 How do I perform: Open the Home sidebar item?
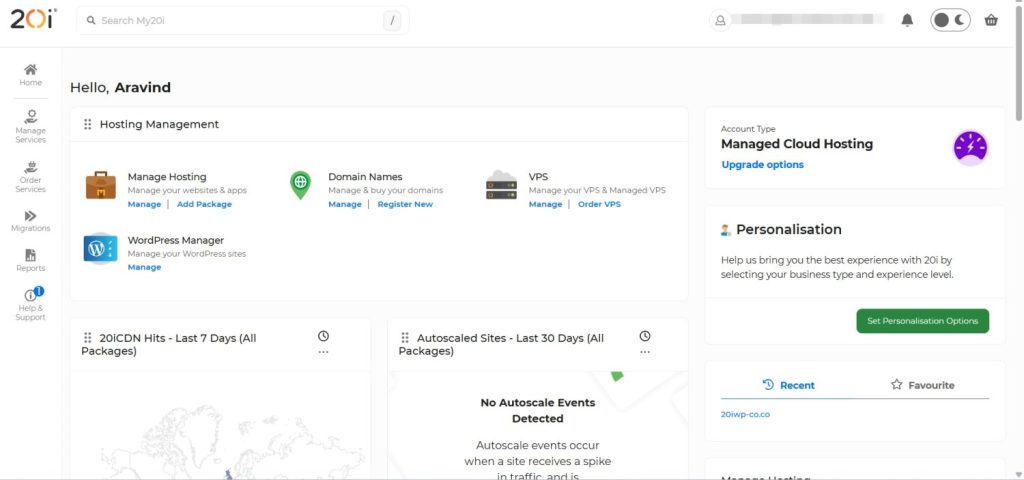(x=31, y=75)
